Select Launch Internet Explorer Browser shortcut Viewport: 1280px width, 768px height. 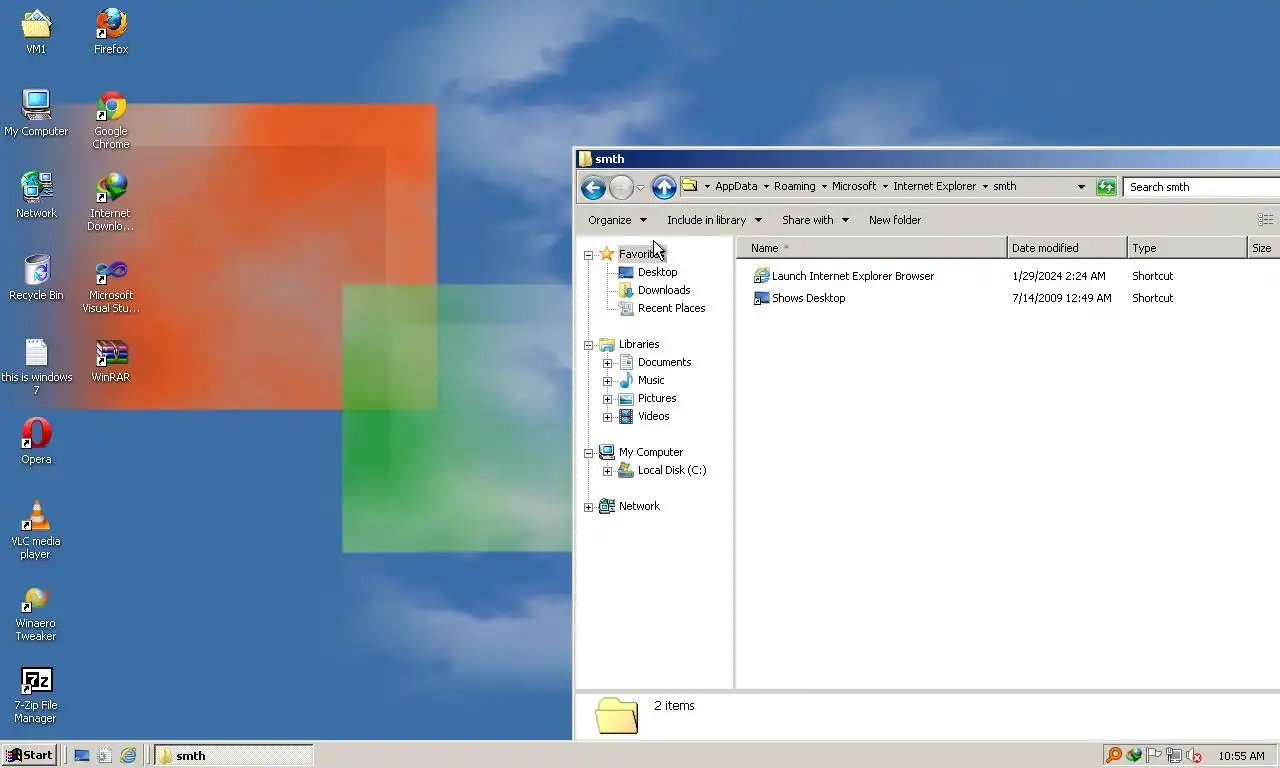point(843,276)
